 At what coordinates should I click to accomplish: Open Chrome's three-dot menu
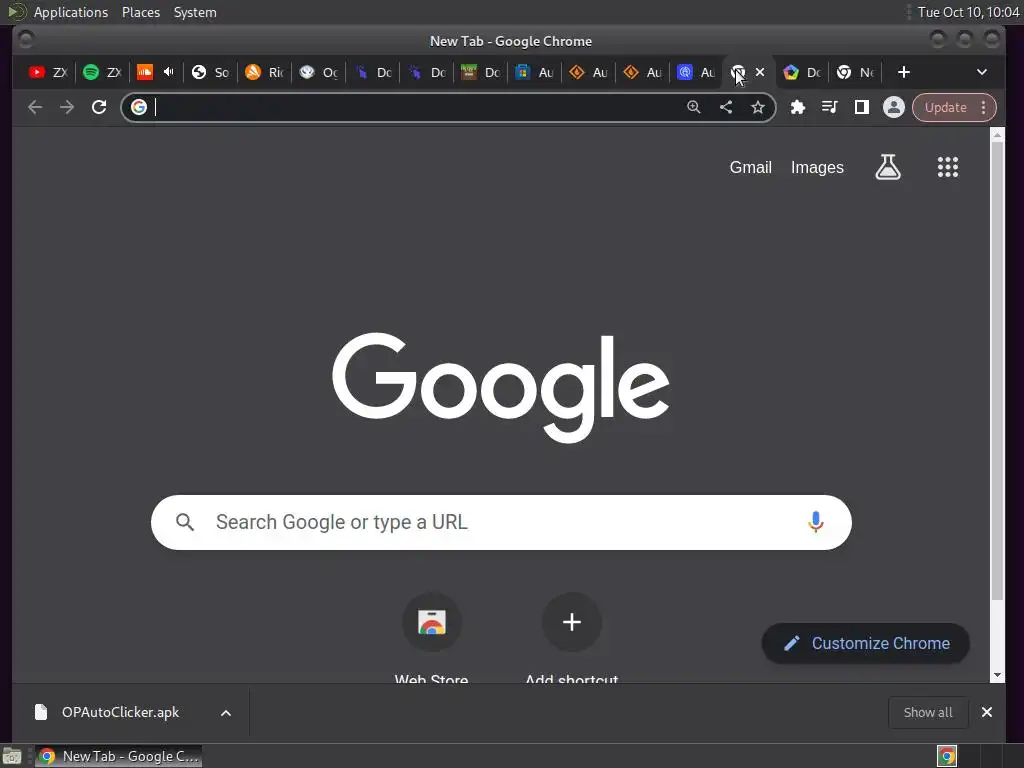pyautogui.click(x=984, y=108)
